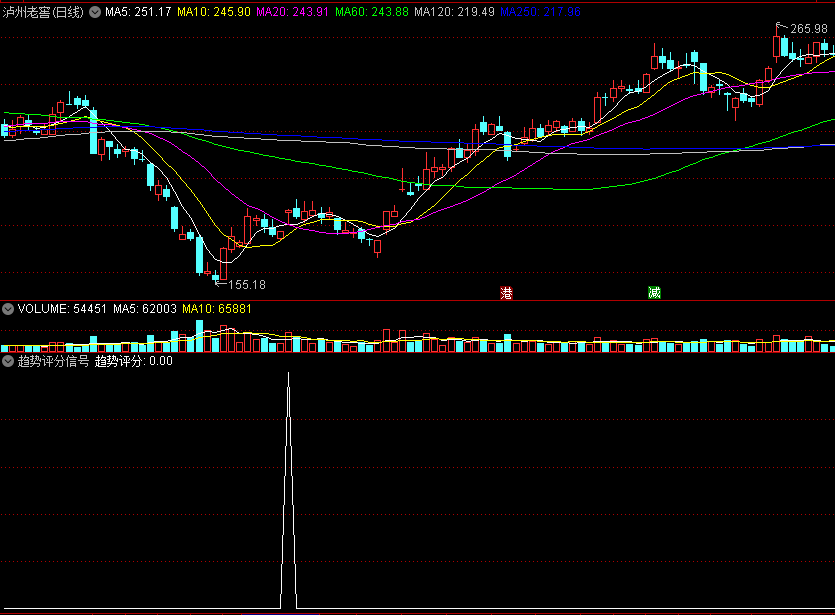835x615 pixels.
Task: Click the MA20: 243.91 label
Action: click(x=292, y=12)
